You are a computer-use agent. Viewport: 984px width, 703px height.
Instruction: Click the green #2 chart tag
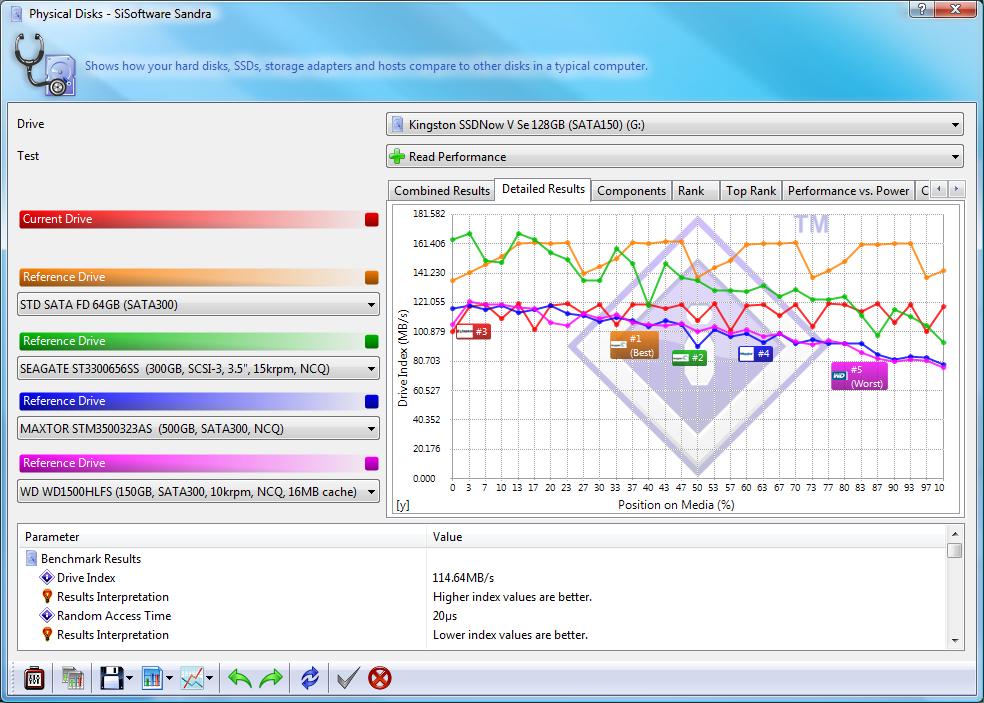[x=689, y=358]
